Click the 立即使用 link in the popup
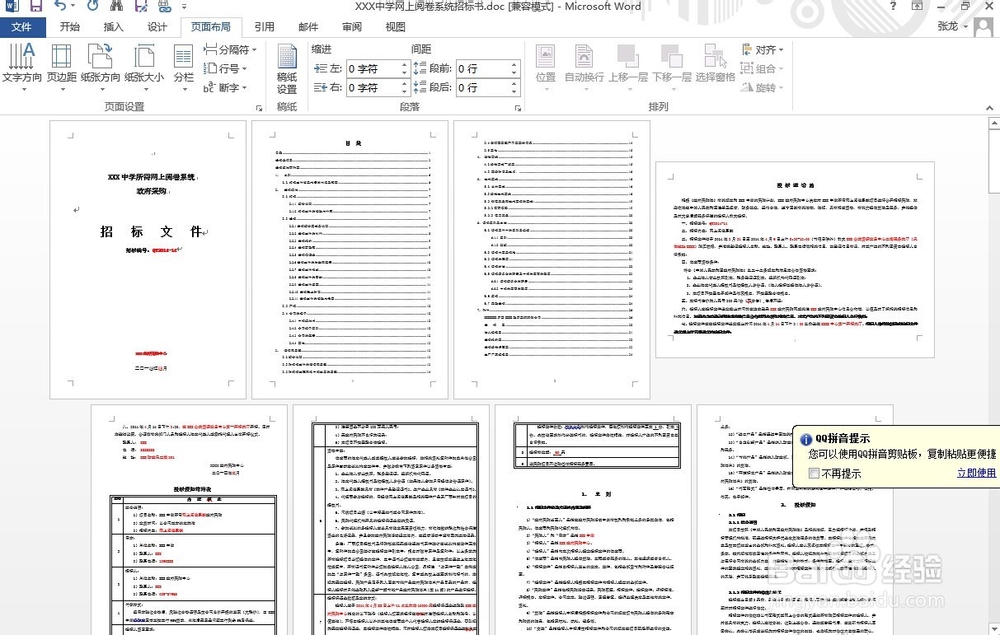The image size is (1000, 635). pyautogui.click(x=975, y=472)
